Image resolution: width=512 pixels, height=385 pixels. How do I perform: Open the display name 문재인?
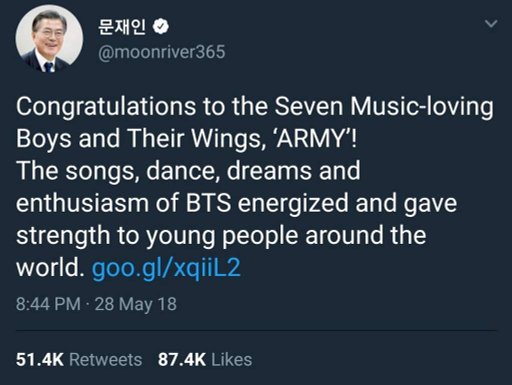[x=122, y=27]
